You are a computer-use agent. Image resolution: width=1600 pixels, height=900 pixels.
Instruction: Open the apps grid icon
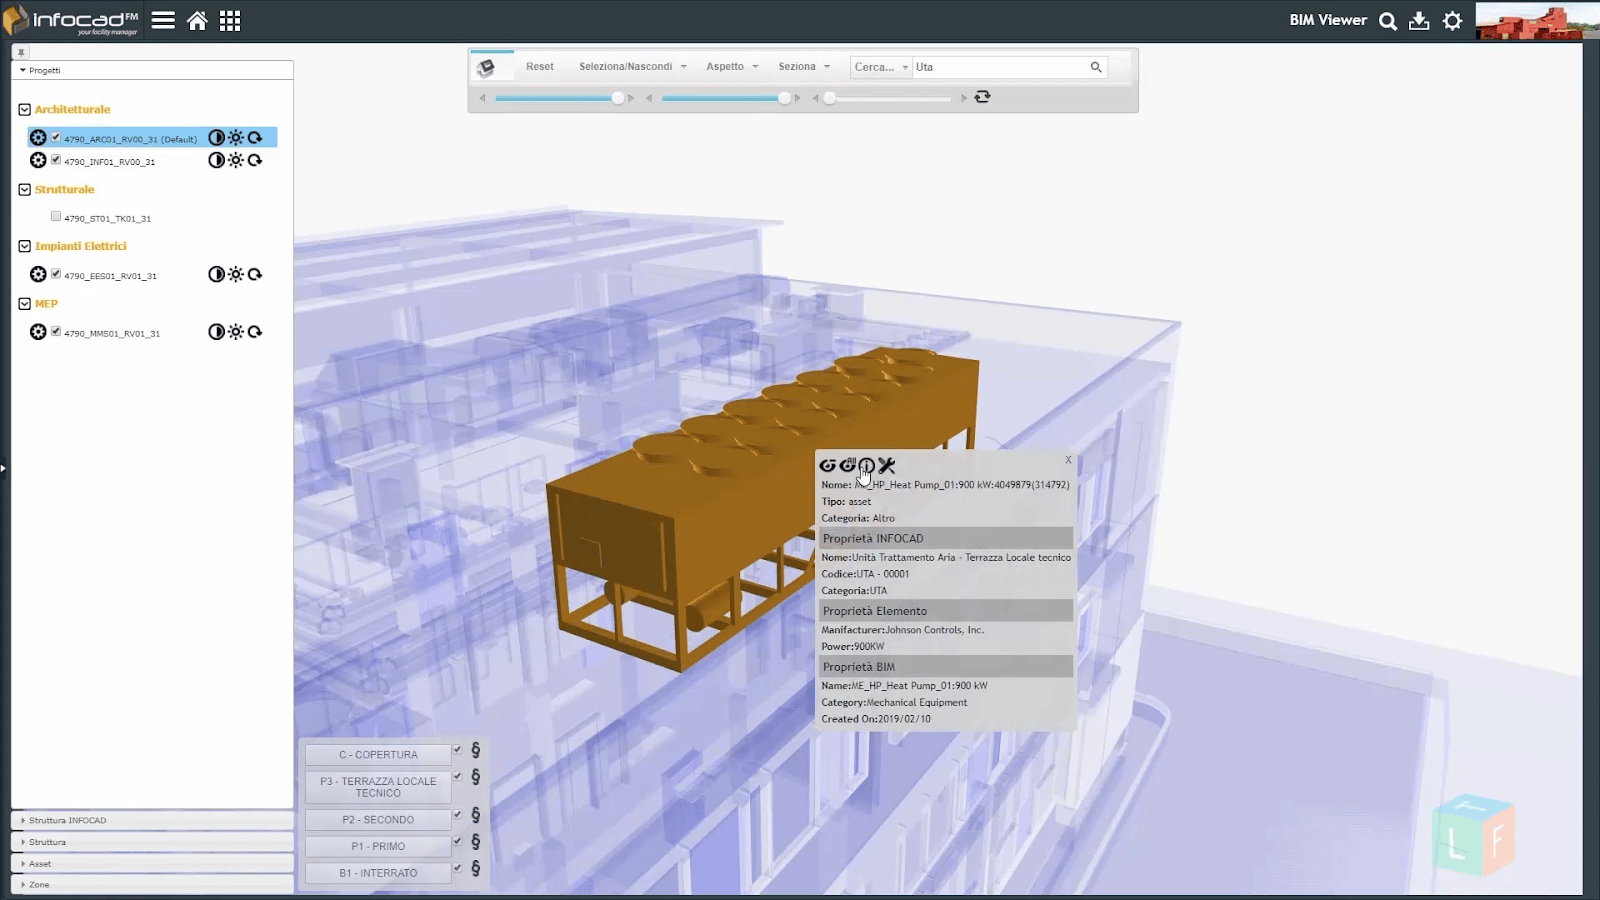(230, 21)
